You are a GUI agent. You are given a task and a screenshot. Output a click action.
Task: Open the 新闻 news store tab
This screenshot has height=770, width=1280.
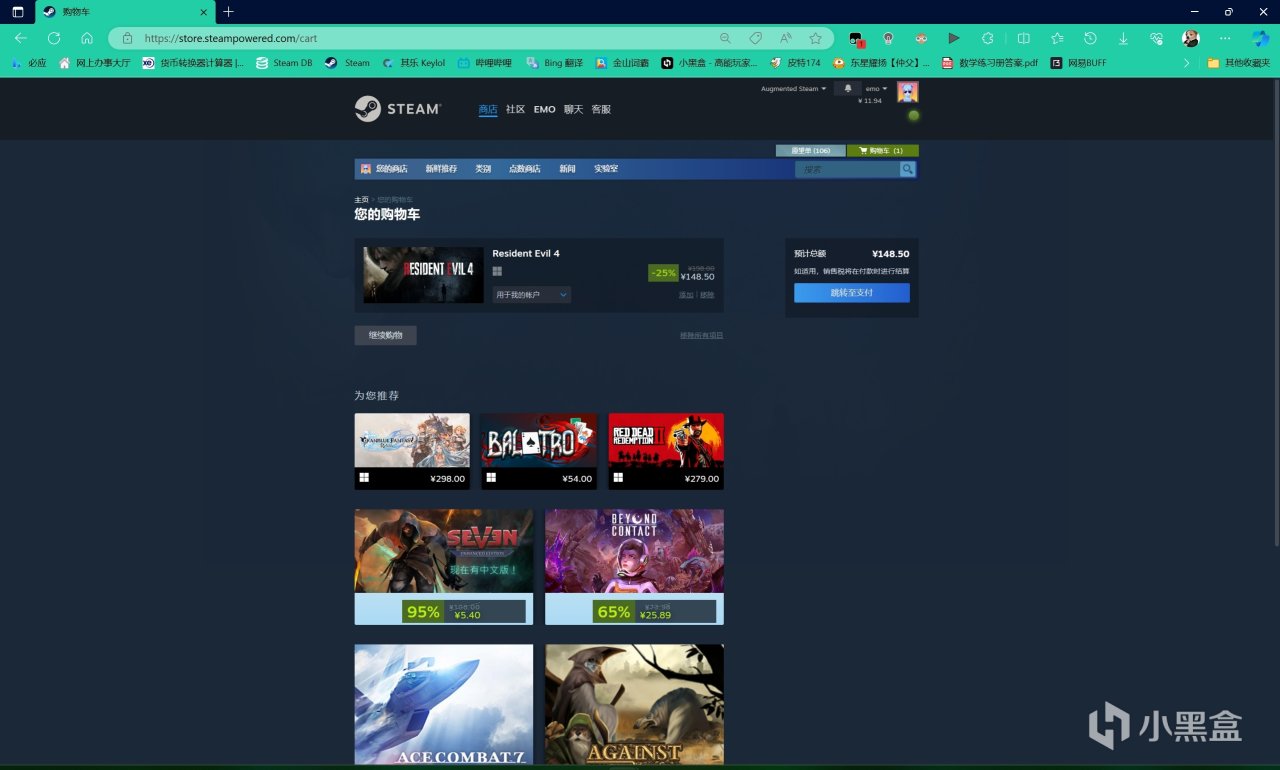pos(567,169)
